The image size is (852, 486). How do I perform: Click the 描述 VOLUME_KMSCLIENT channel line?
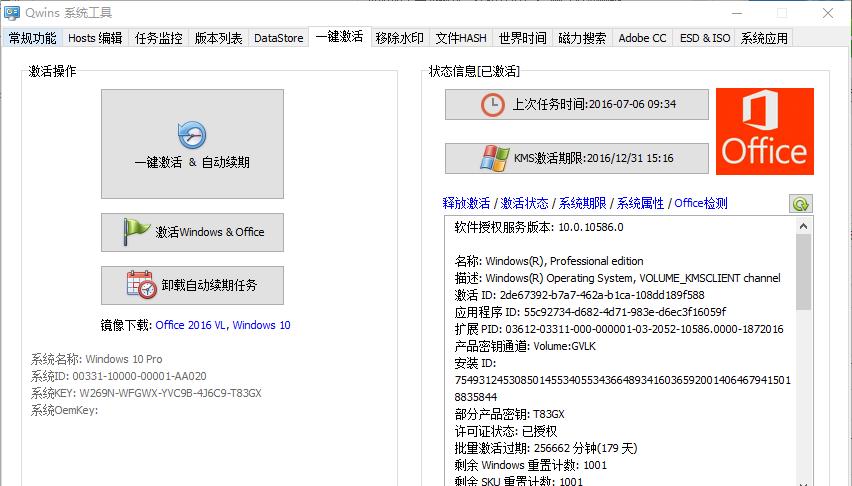point(617,278)
